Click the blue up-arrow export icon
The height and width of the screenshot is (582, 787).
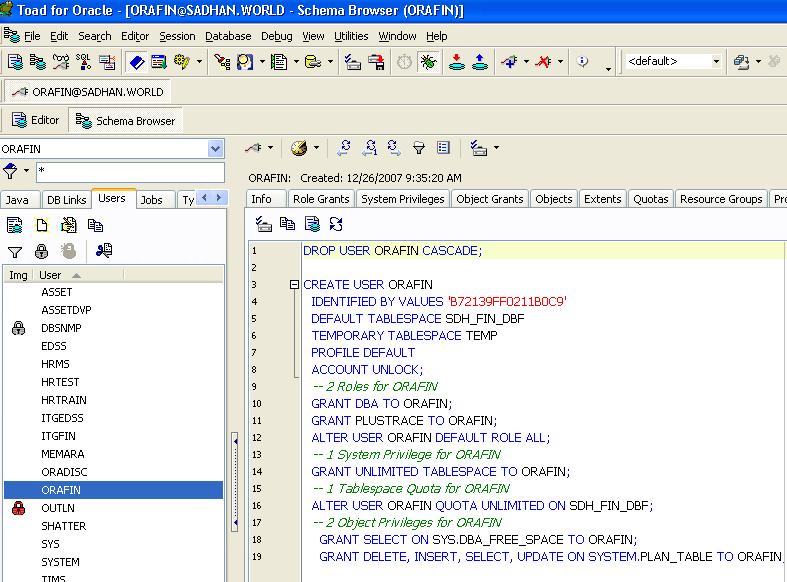(x=480, y=62)
